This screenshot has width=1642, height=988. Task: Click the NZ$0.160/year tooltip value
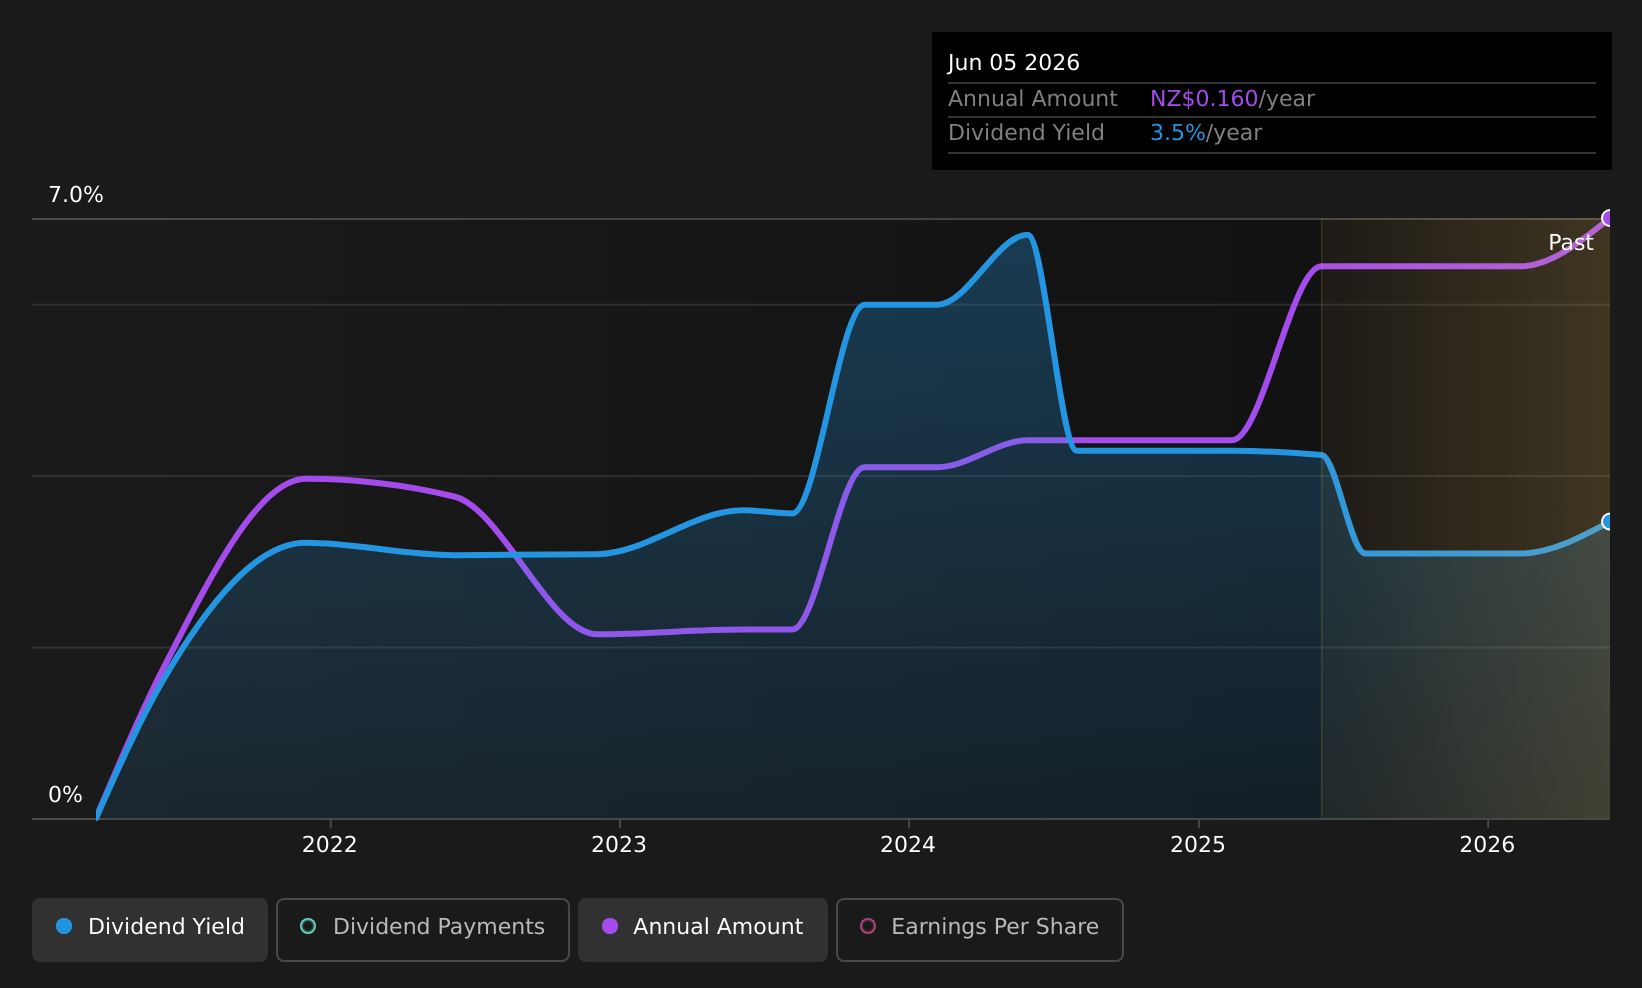(1232, 99)
